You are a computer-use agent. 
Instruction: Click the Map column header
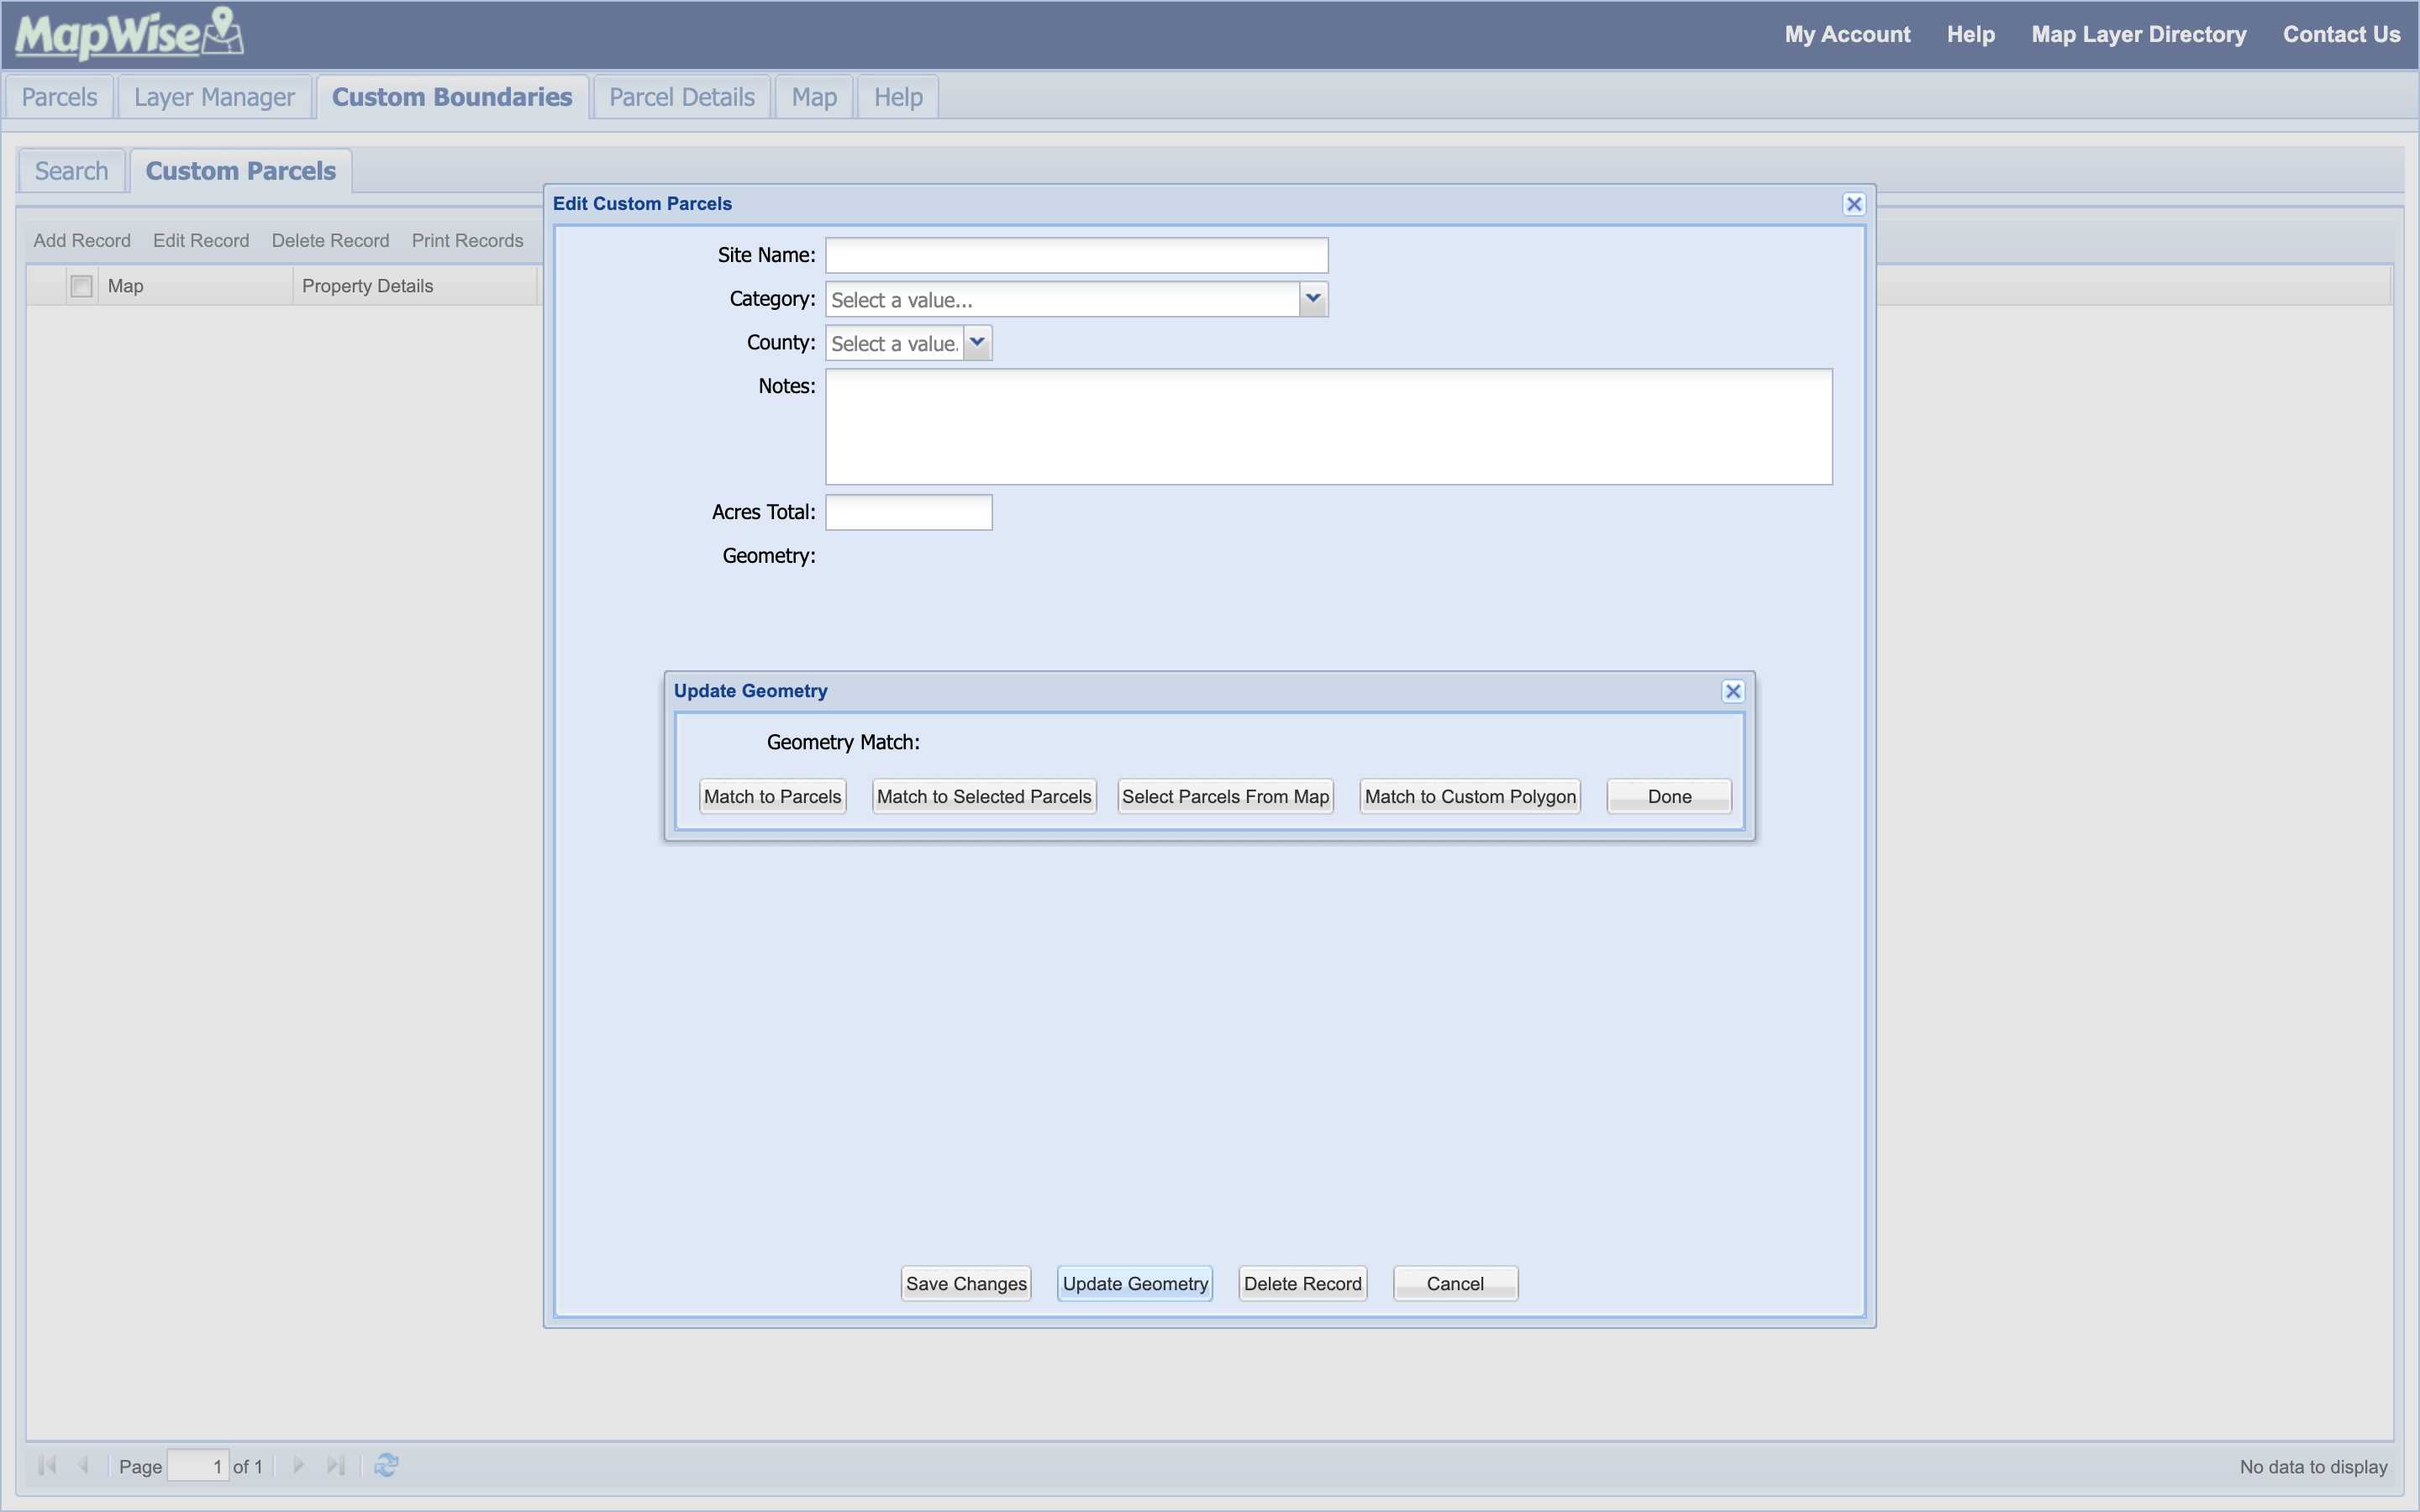pos(195,286)
